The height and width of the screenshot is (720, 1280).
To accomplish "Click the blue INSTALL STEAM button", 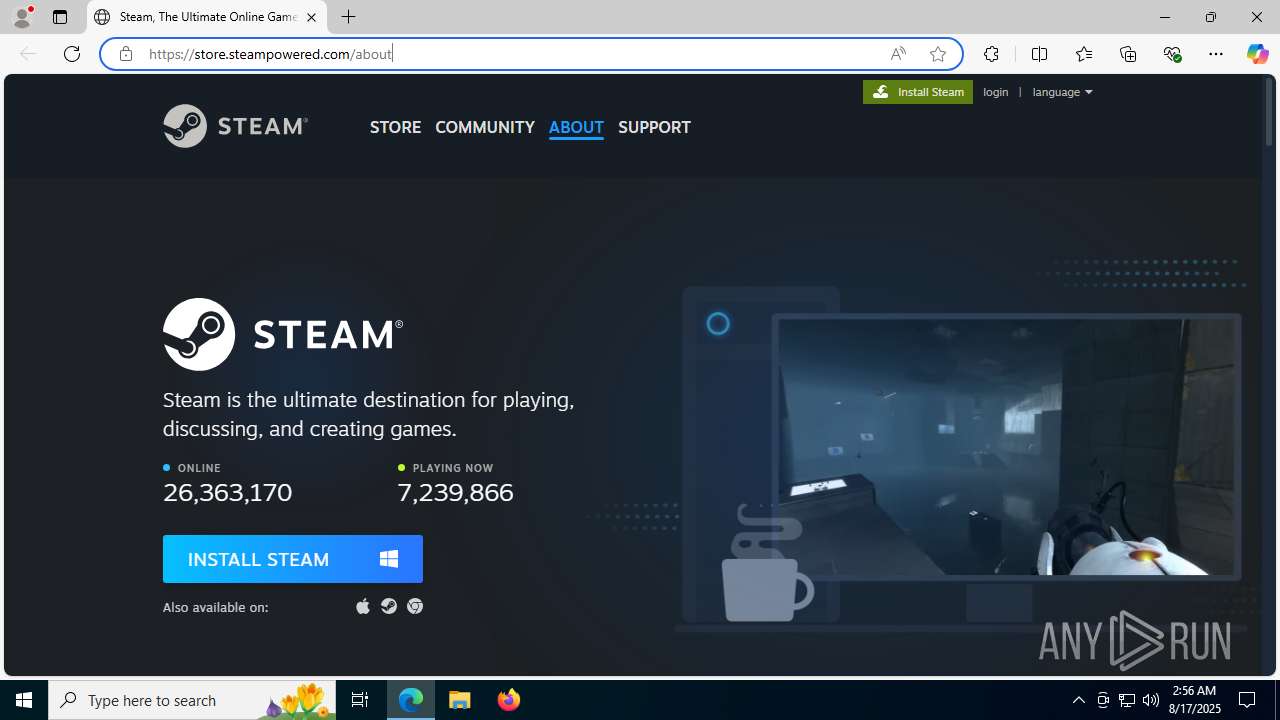I will click(x=293, y=559).
